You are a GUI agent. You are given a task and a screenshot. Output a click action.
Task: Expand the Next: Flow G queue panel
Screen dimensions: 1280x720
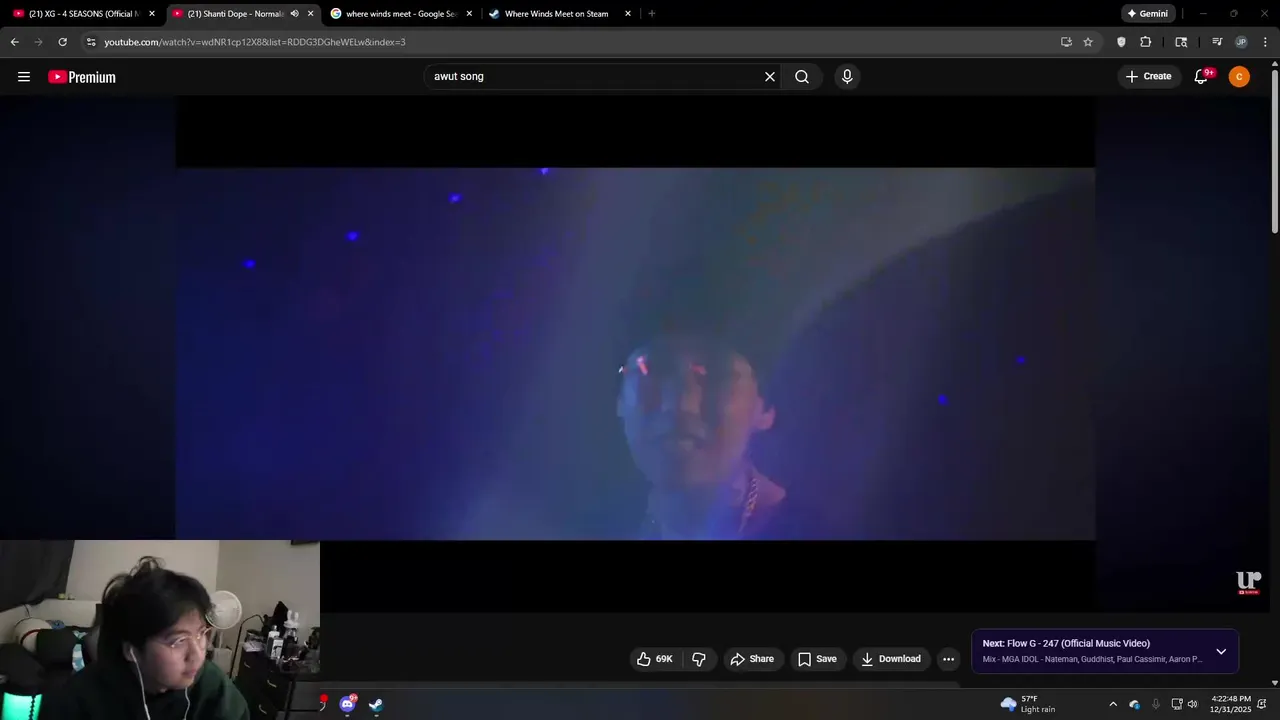point(1221,651)
